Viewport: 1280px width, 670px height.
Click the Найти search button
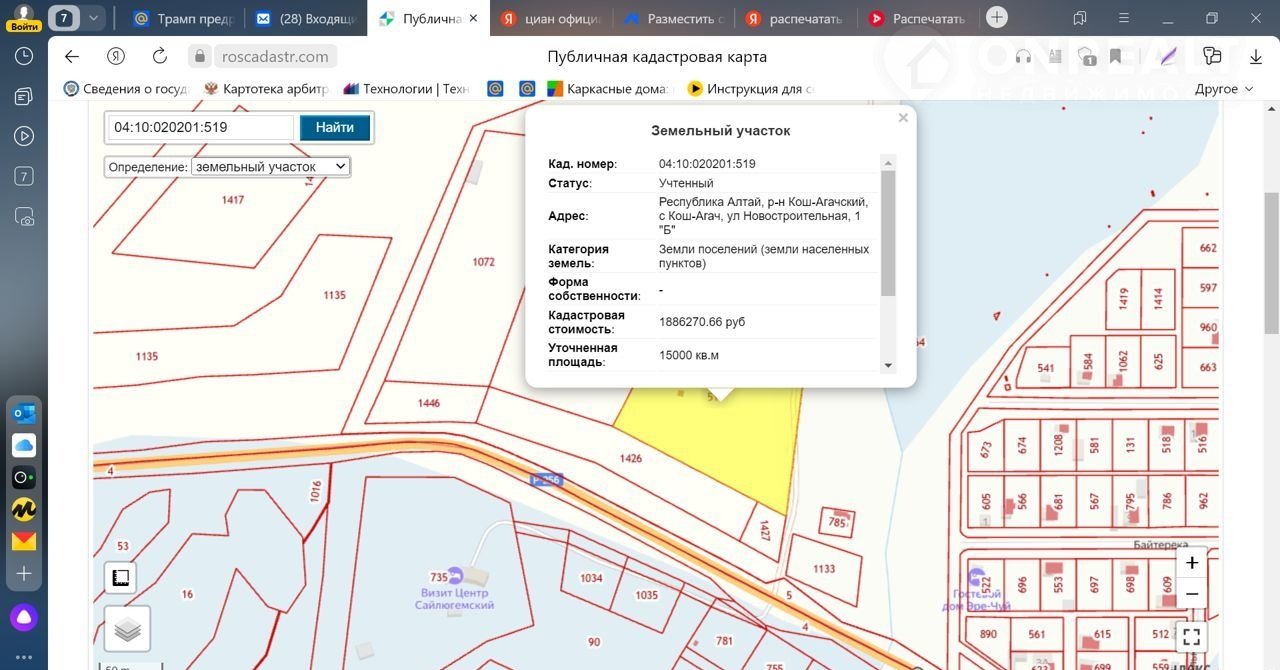coord(335,128)
